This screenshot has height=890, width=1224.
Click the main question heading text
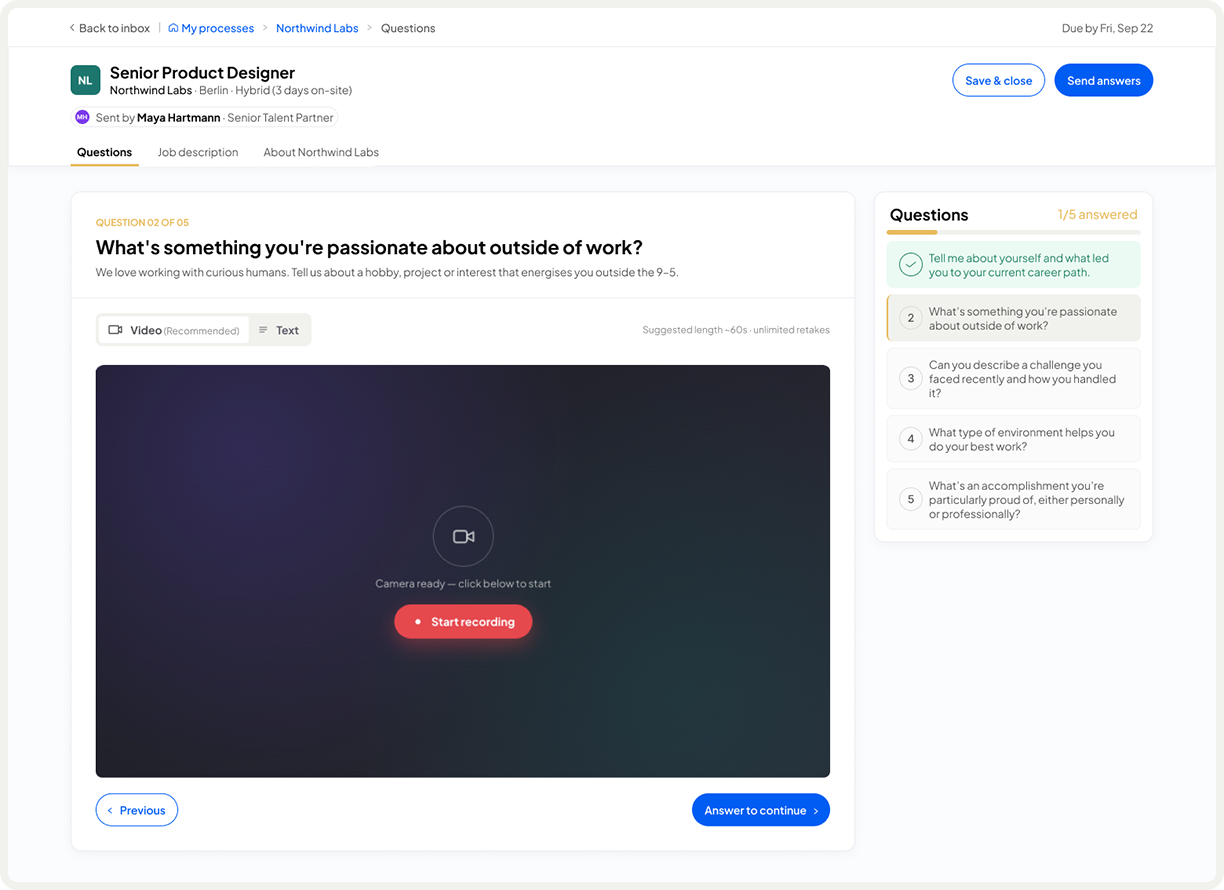(369, 247)
